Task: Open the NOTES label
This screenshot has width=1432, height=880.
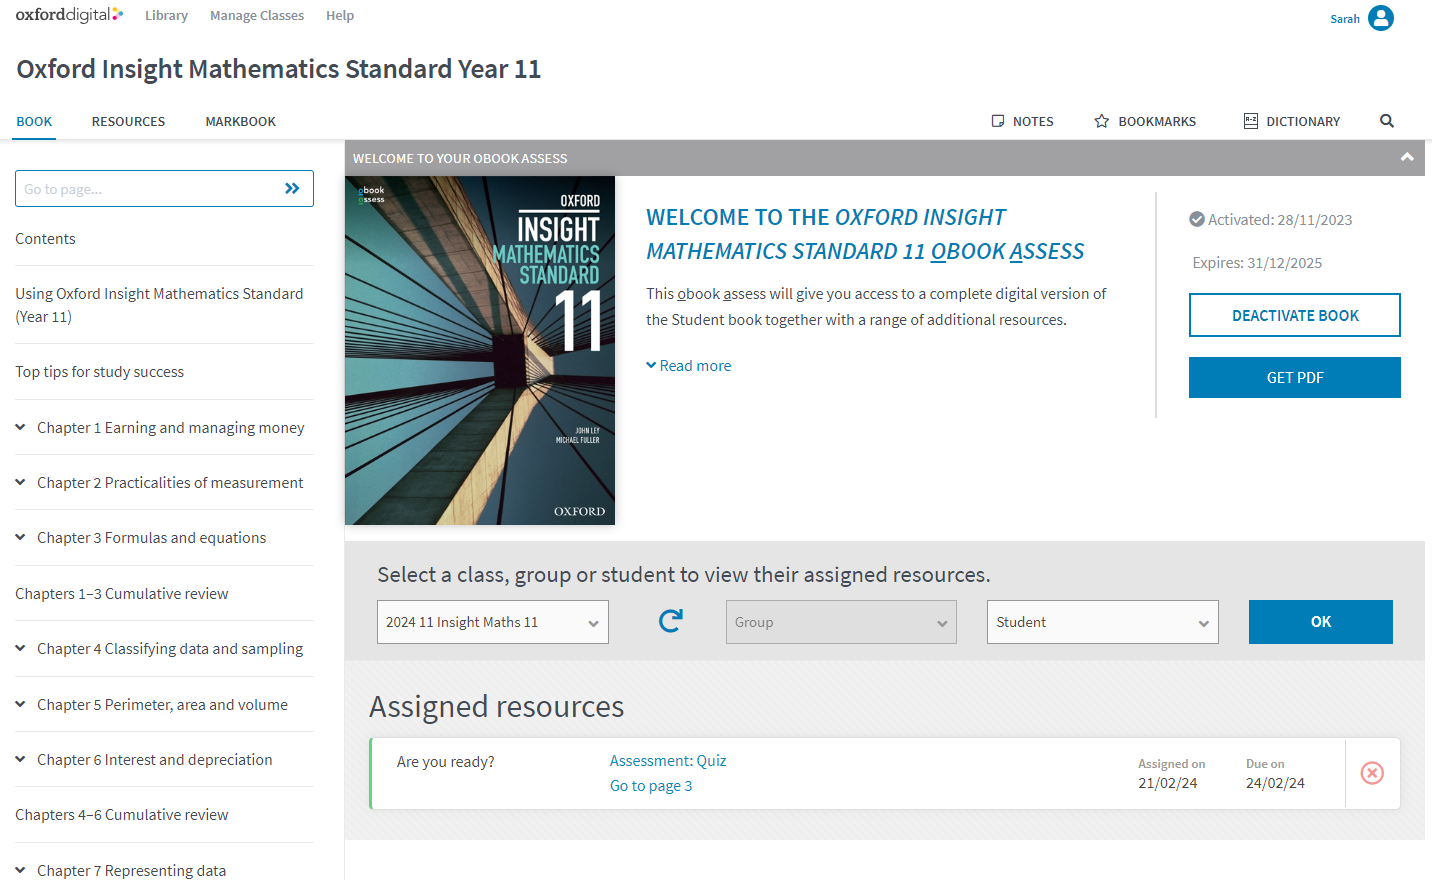Action: (1033, 121)
